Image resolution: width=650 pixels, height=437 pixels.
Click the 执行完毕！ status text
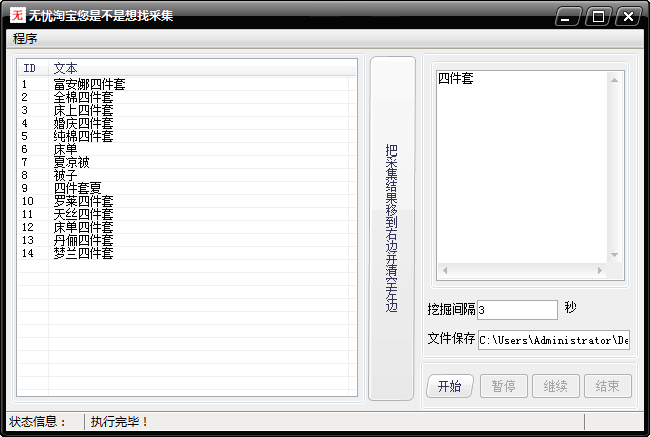tap(119, 422)
